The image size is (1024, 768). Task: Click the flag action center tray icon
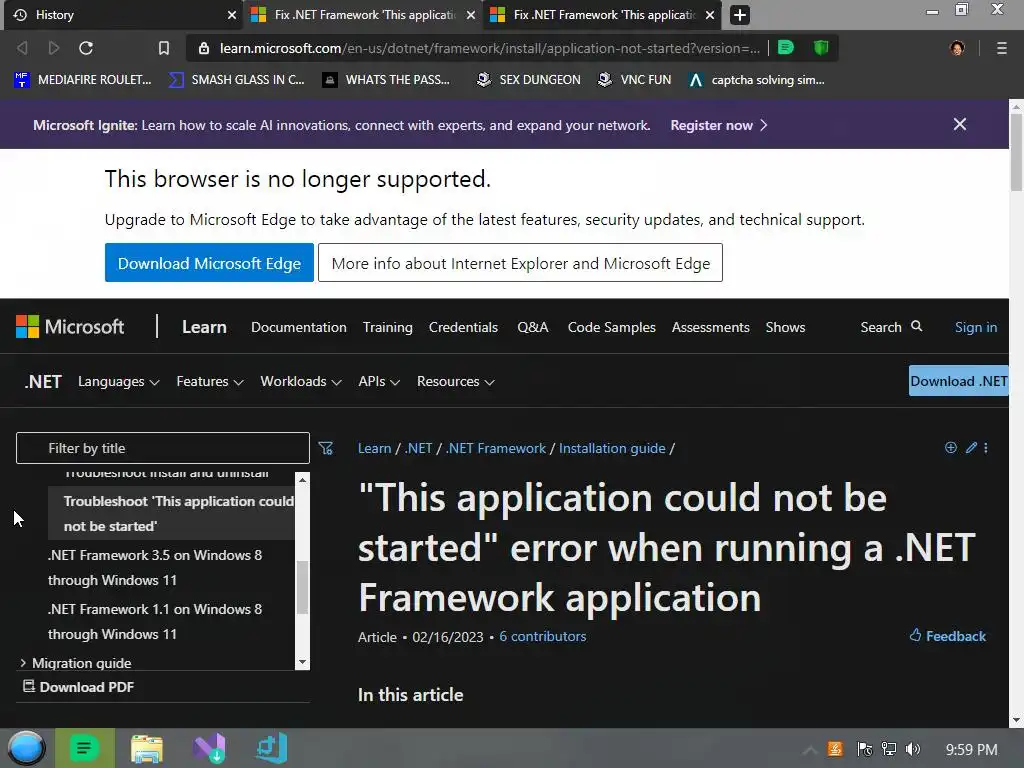tap(864, 749)
